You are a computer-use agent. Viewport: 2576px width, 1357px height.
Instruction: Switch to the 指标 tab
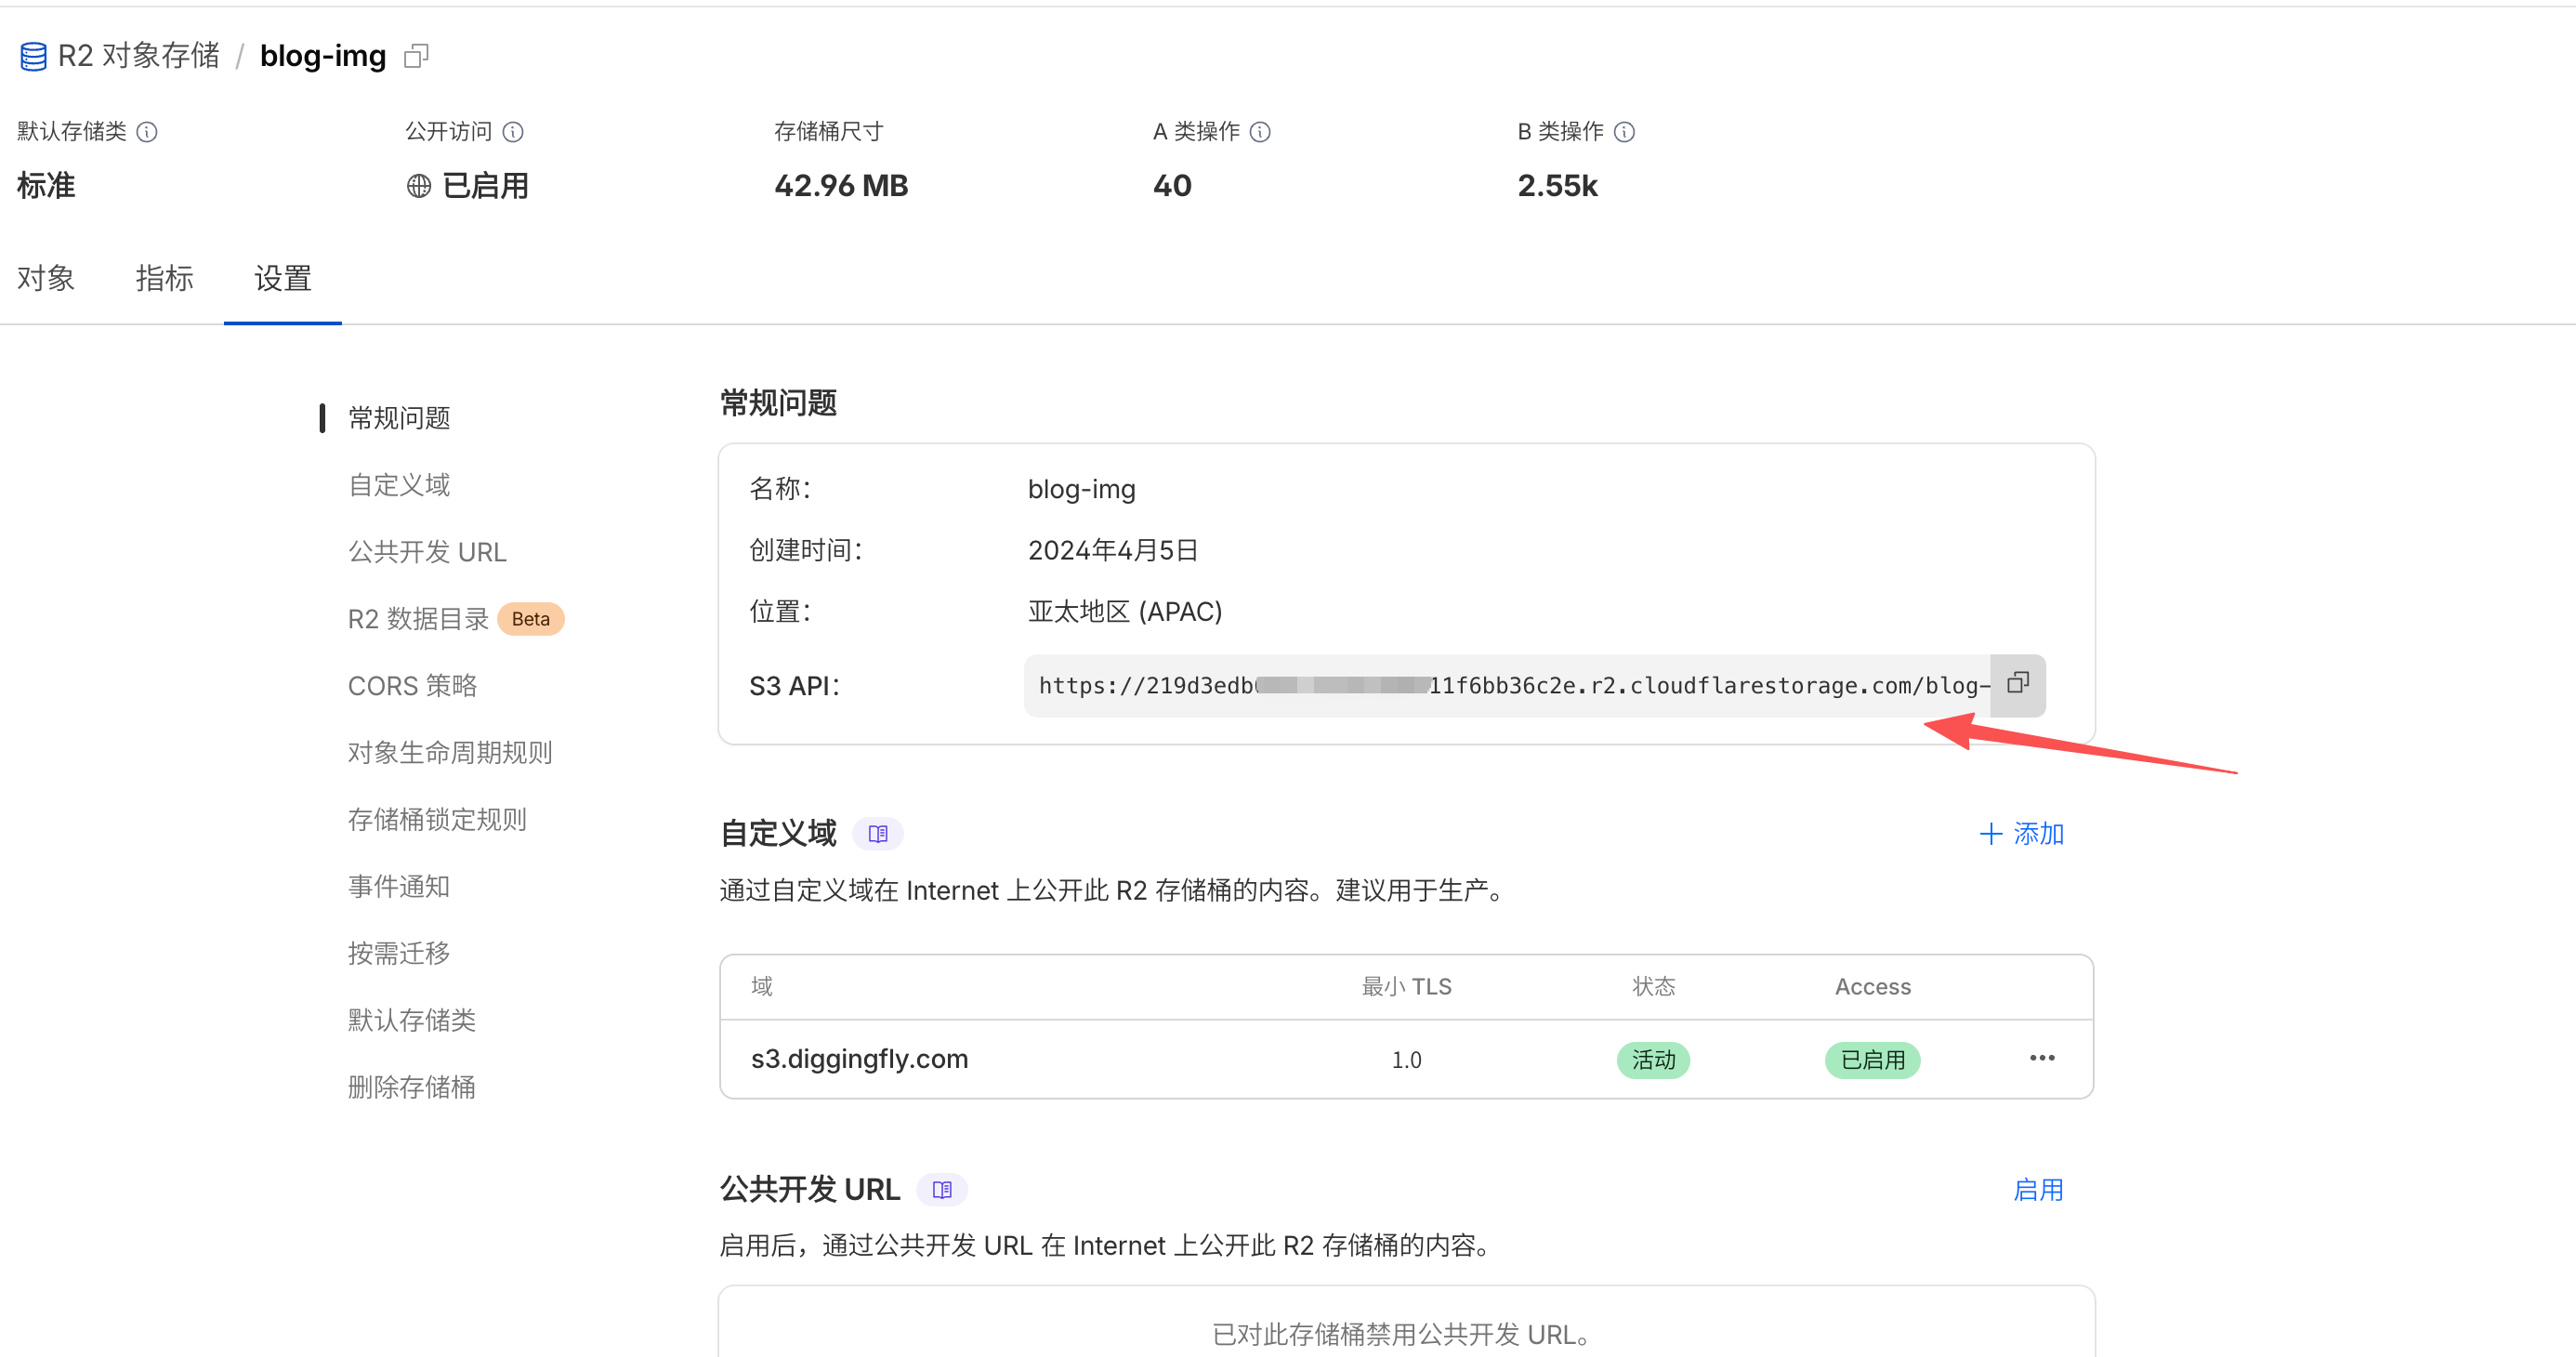tap(164, 278)
